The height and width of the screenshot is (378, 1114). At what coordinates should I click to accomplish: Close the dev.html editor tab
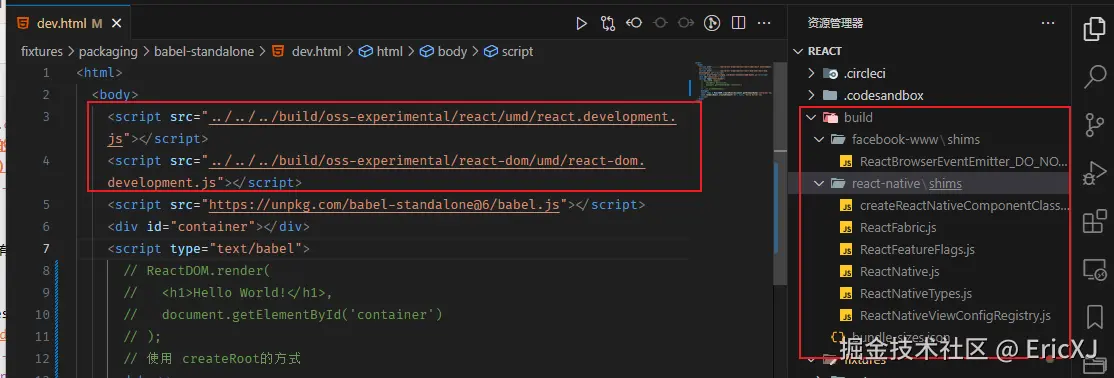coord(117,23)
